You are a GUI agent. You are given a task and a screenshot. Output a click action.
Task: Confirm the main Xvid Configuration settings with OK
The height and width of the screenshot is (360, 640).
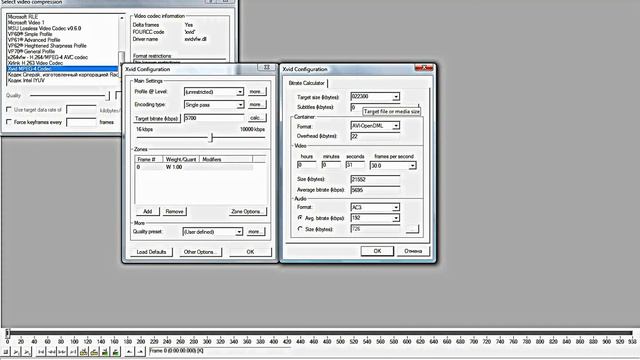pyautogui.click(x=250, y=252)
